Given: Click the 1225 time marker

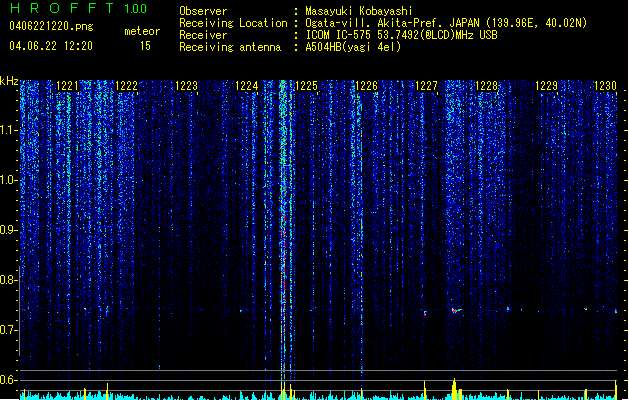Looking at the screenshot, I should 306,86.
